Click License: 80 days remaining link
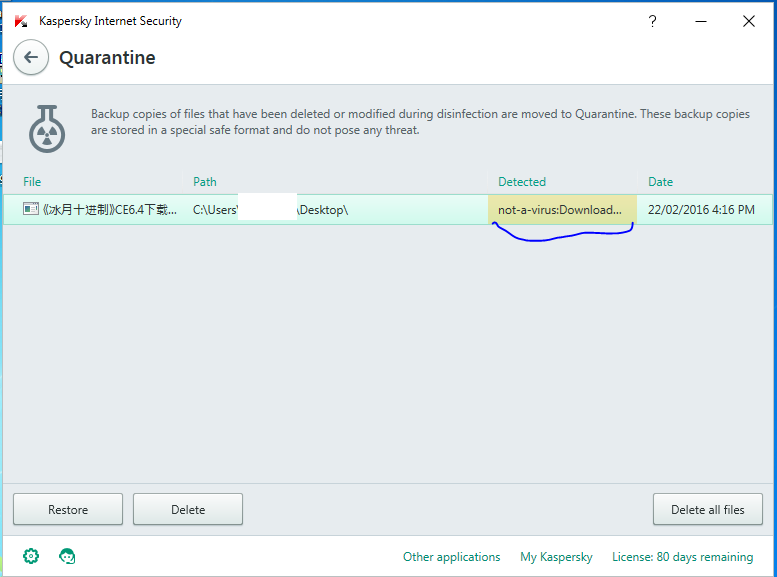Viewport: 777px width, 577px height. (x=682, y=557)
